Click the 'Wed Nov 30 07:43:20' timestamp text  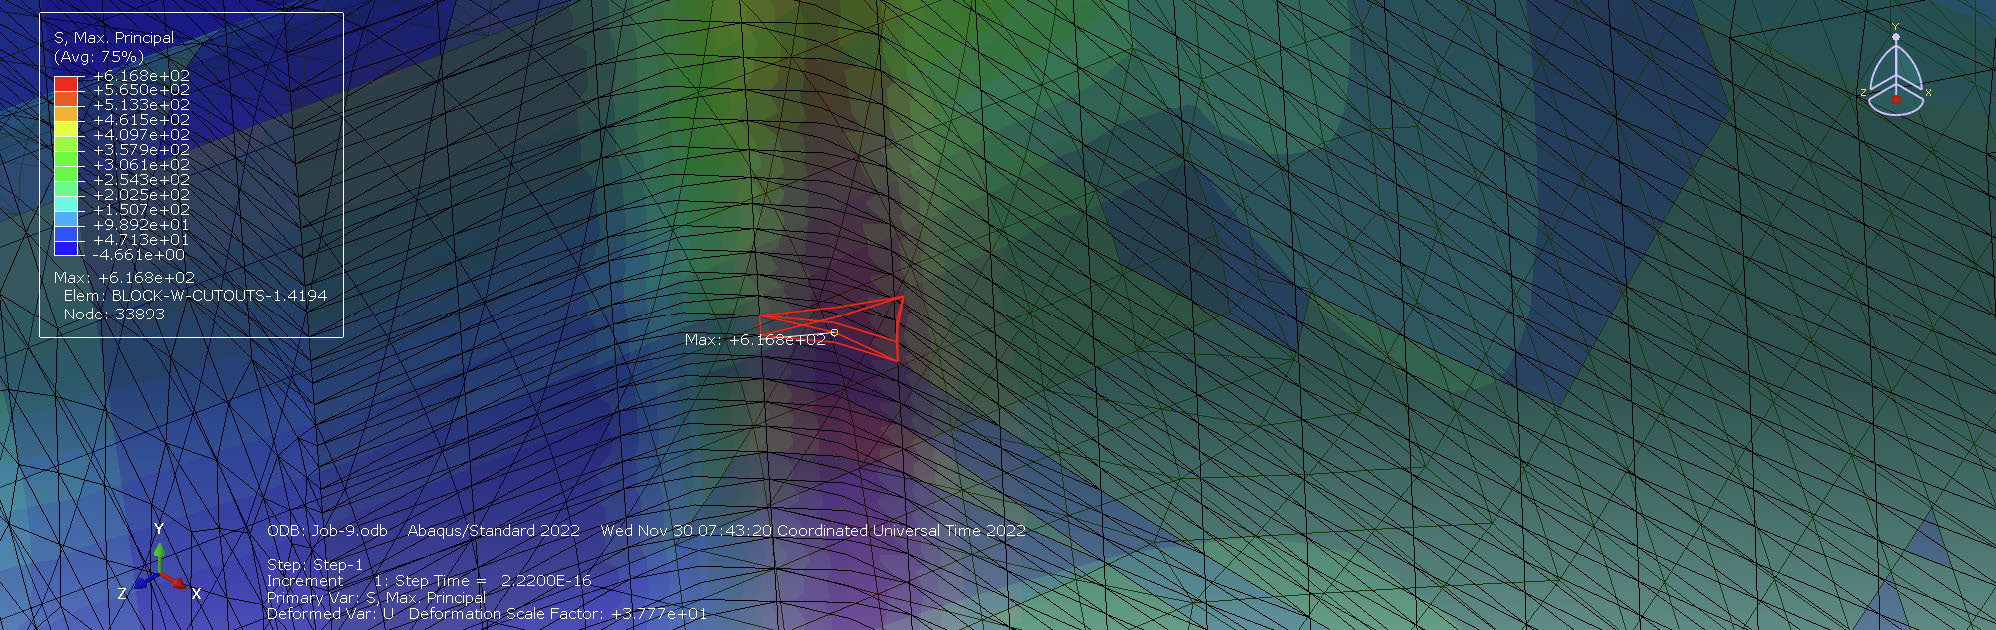686,531
